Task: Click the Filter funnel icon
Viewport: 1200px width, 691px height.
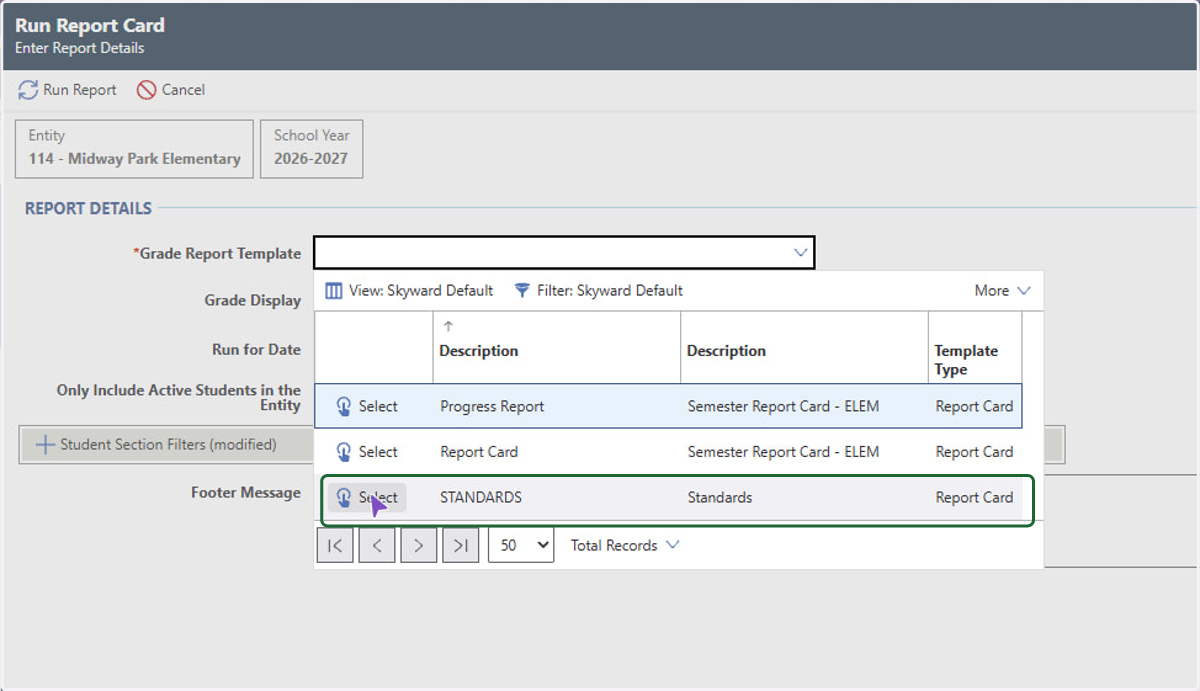Action: coord(522,290)
